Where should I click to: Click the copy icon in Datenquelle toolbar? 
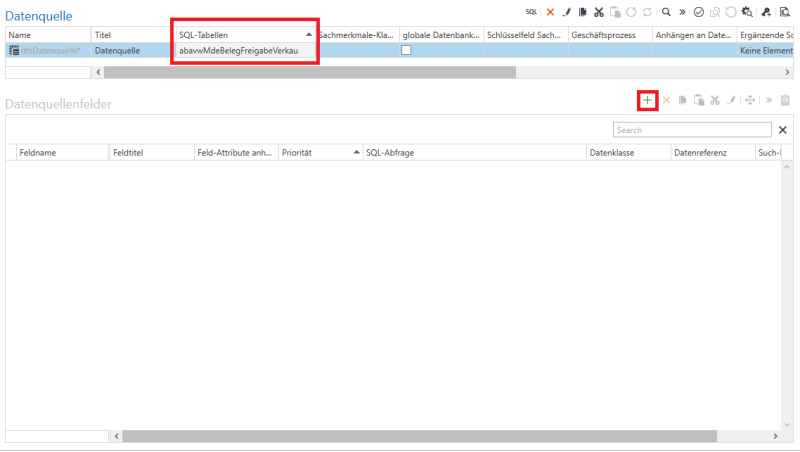coord(582,12)
